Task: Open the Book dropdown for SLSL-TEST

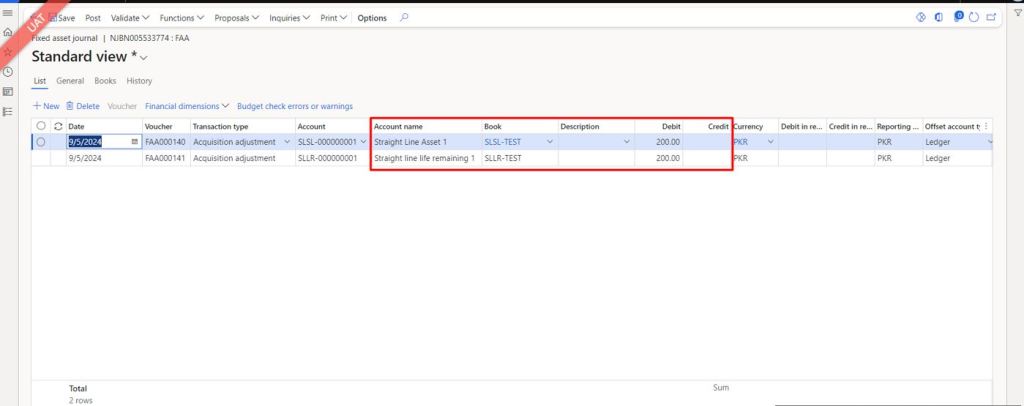Action: tap(549, 142)
